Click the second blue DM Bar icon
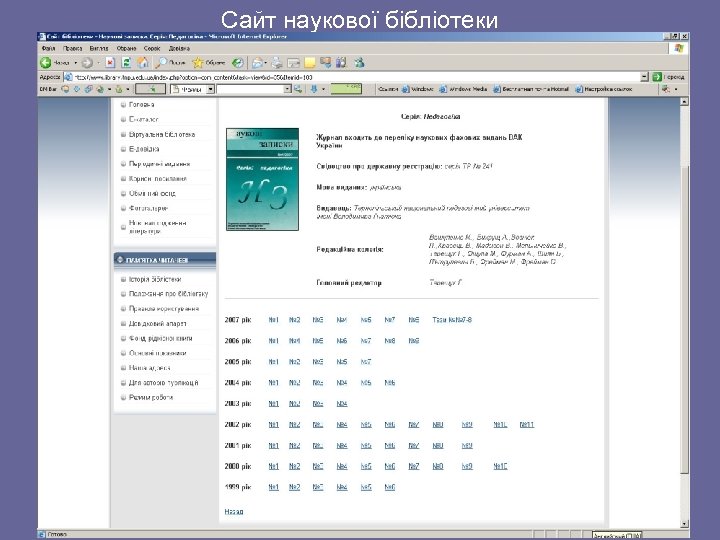The width and height of the screenshot is (720, 540). click(x=77, y=89)
